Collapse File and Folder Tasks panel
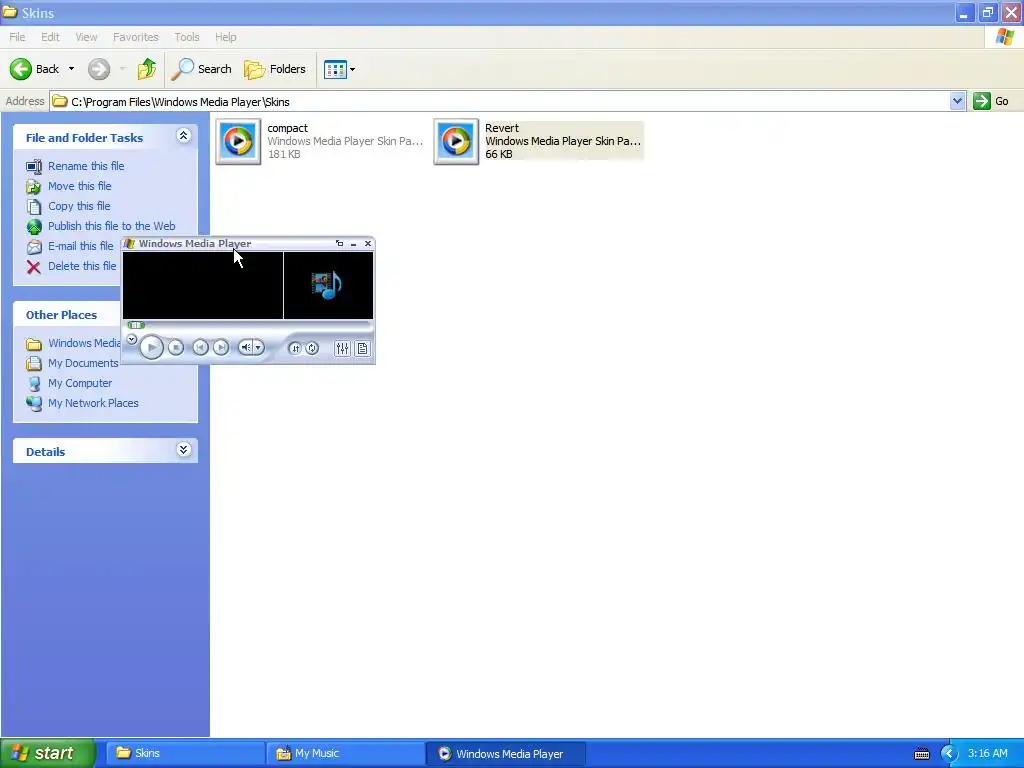Screen dimensions: 1024x768 (x=184, y=136)
